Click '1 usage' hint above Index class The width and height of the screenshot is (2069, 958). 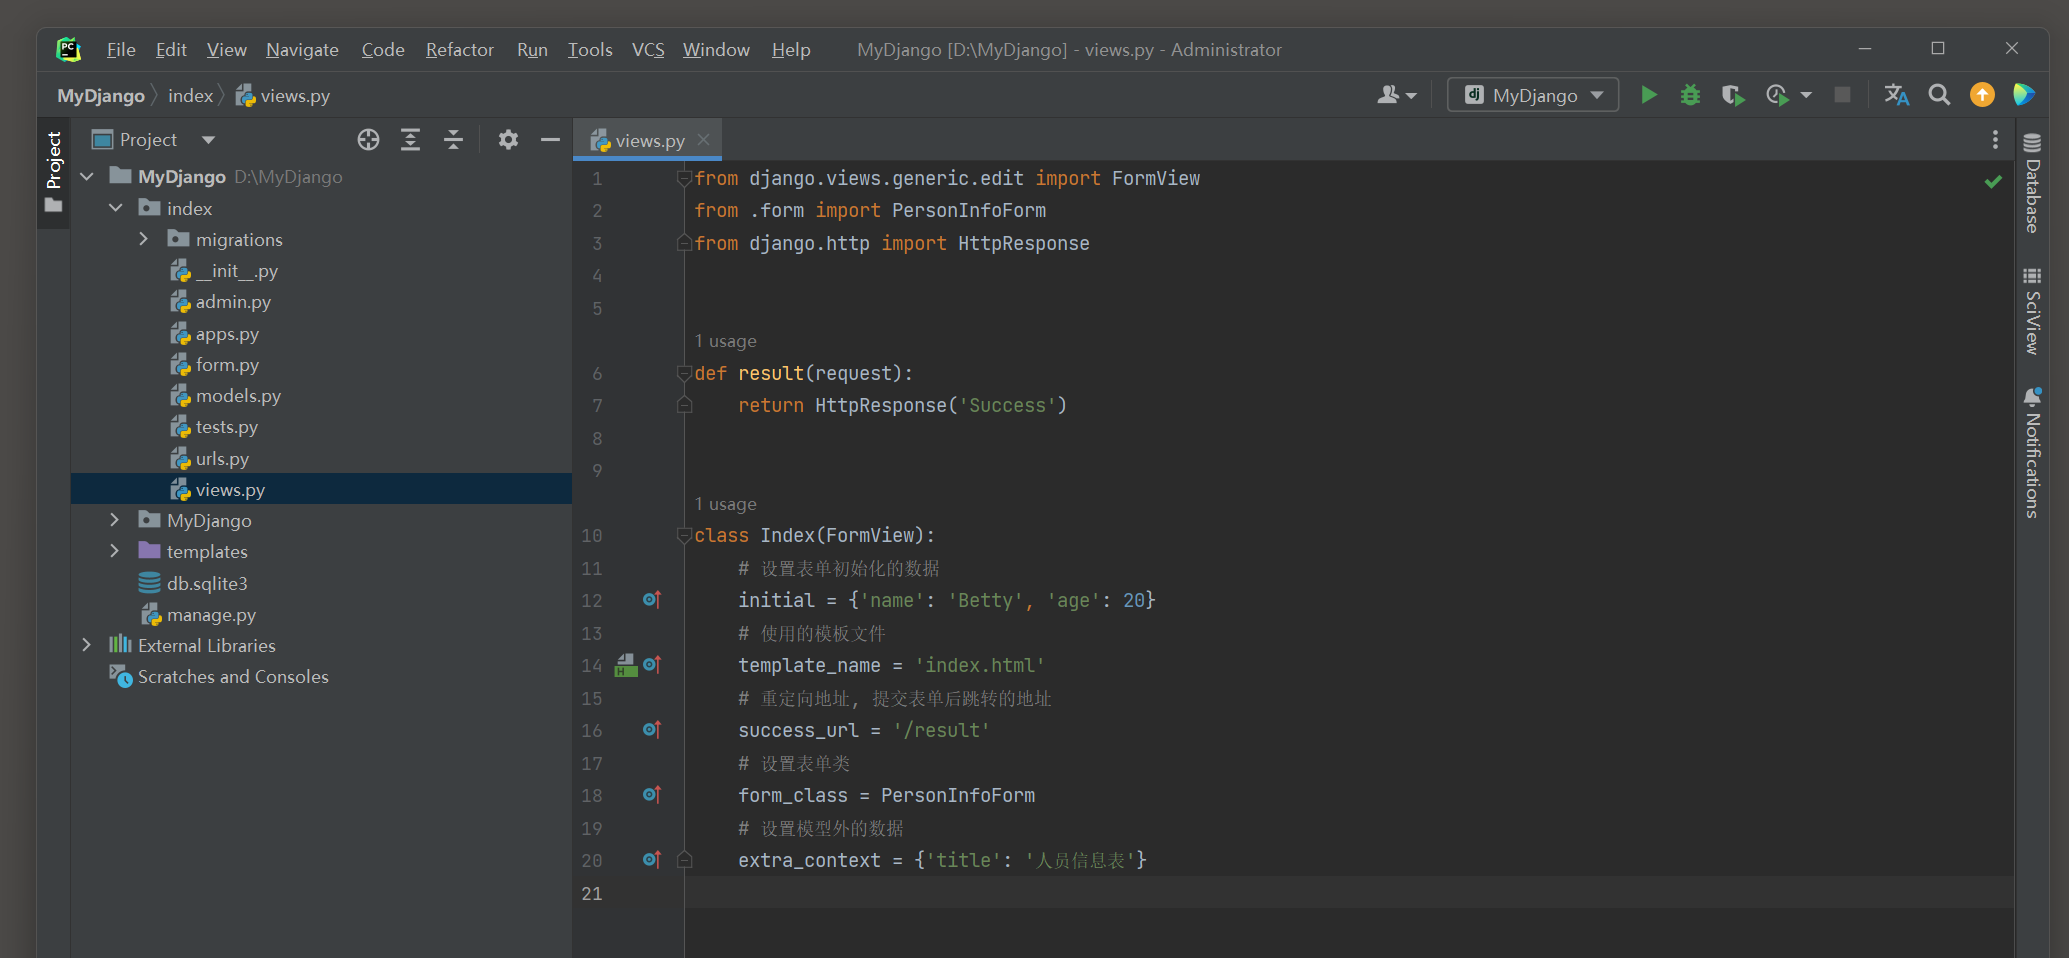point(726,504)
